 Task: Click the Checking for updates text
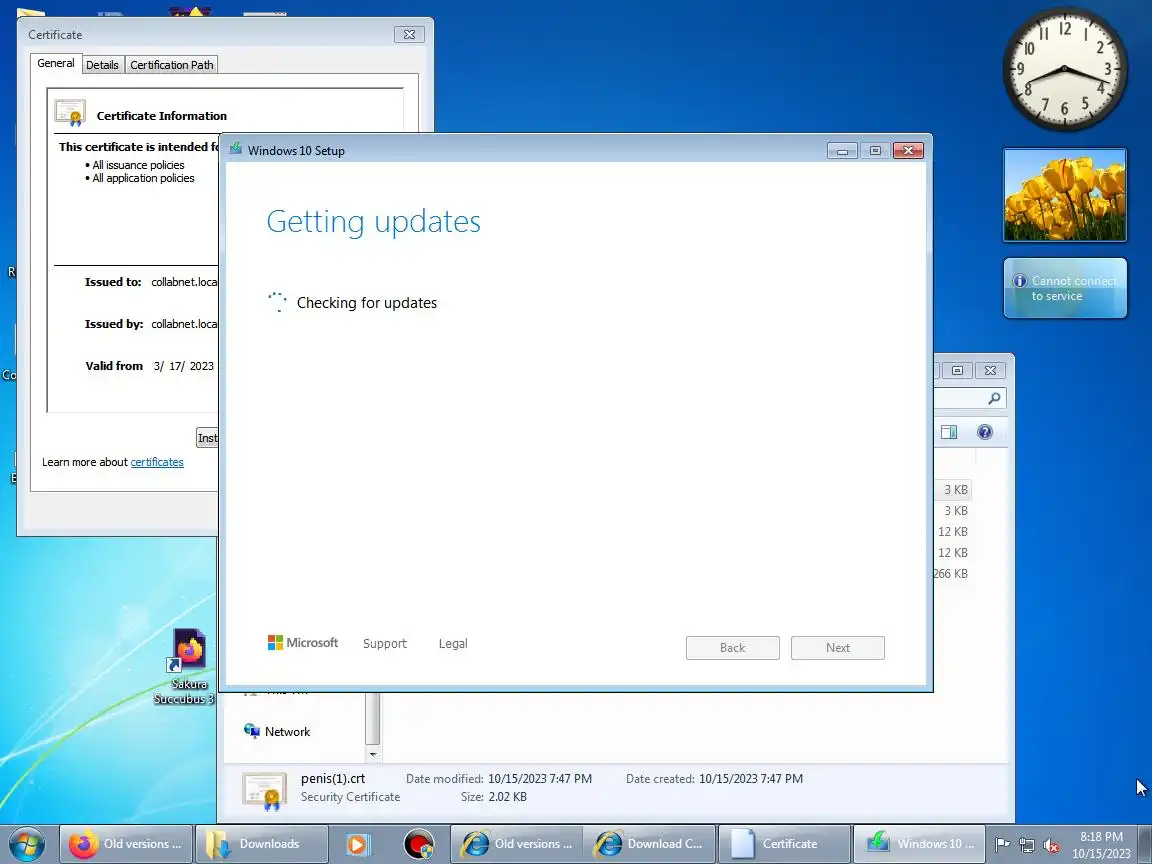367,303
